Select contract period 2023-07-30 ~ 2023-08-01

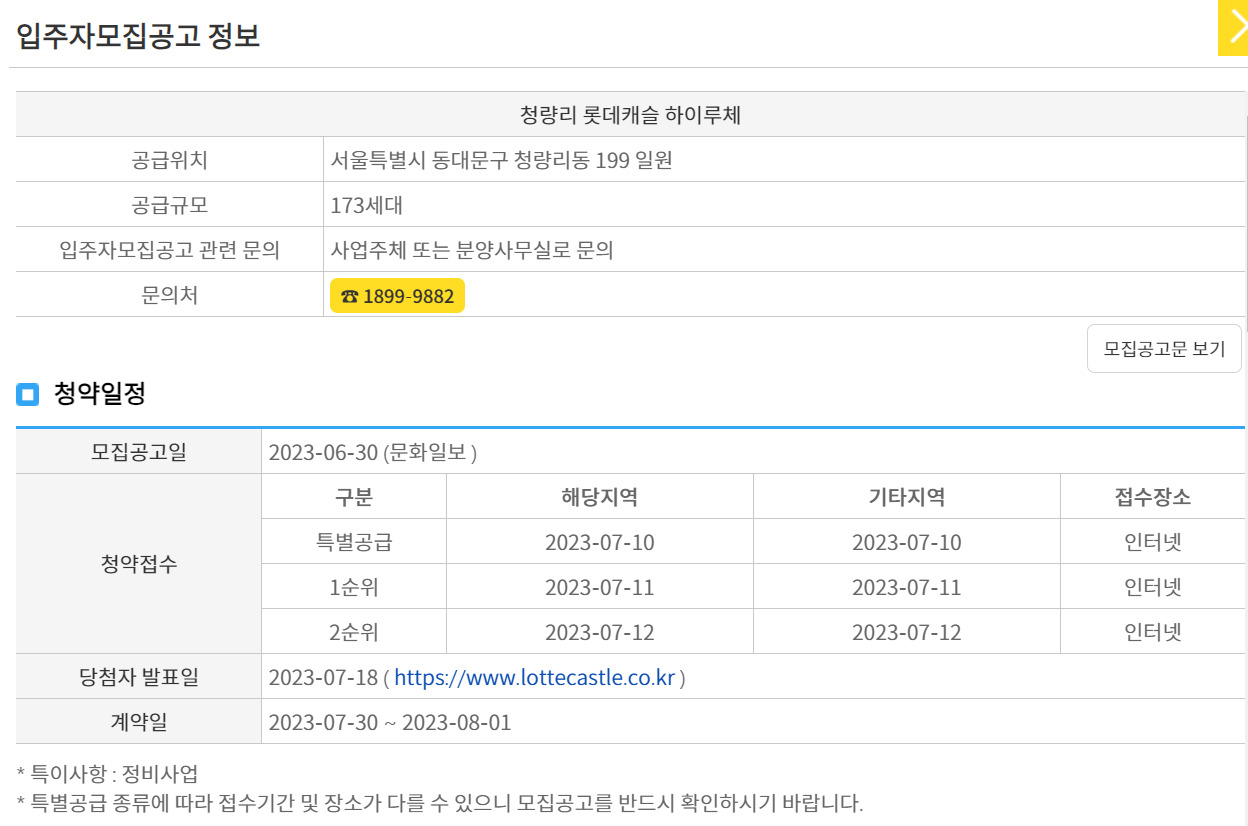[x=390, y=722]
